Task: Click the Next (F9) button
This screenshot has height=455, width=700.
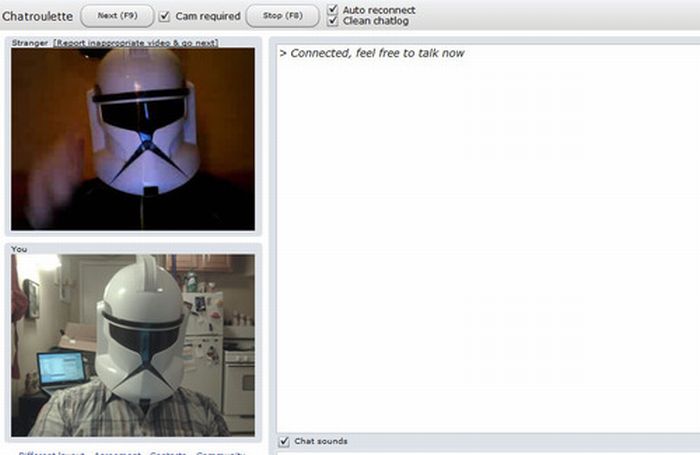Action: pos(117,16)
